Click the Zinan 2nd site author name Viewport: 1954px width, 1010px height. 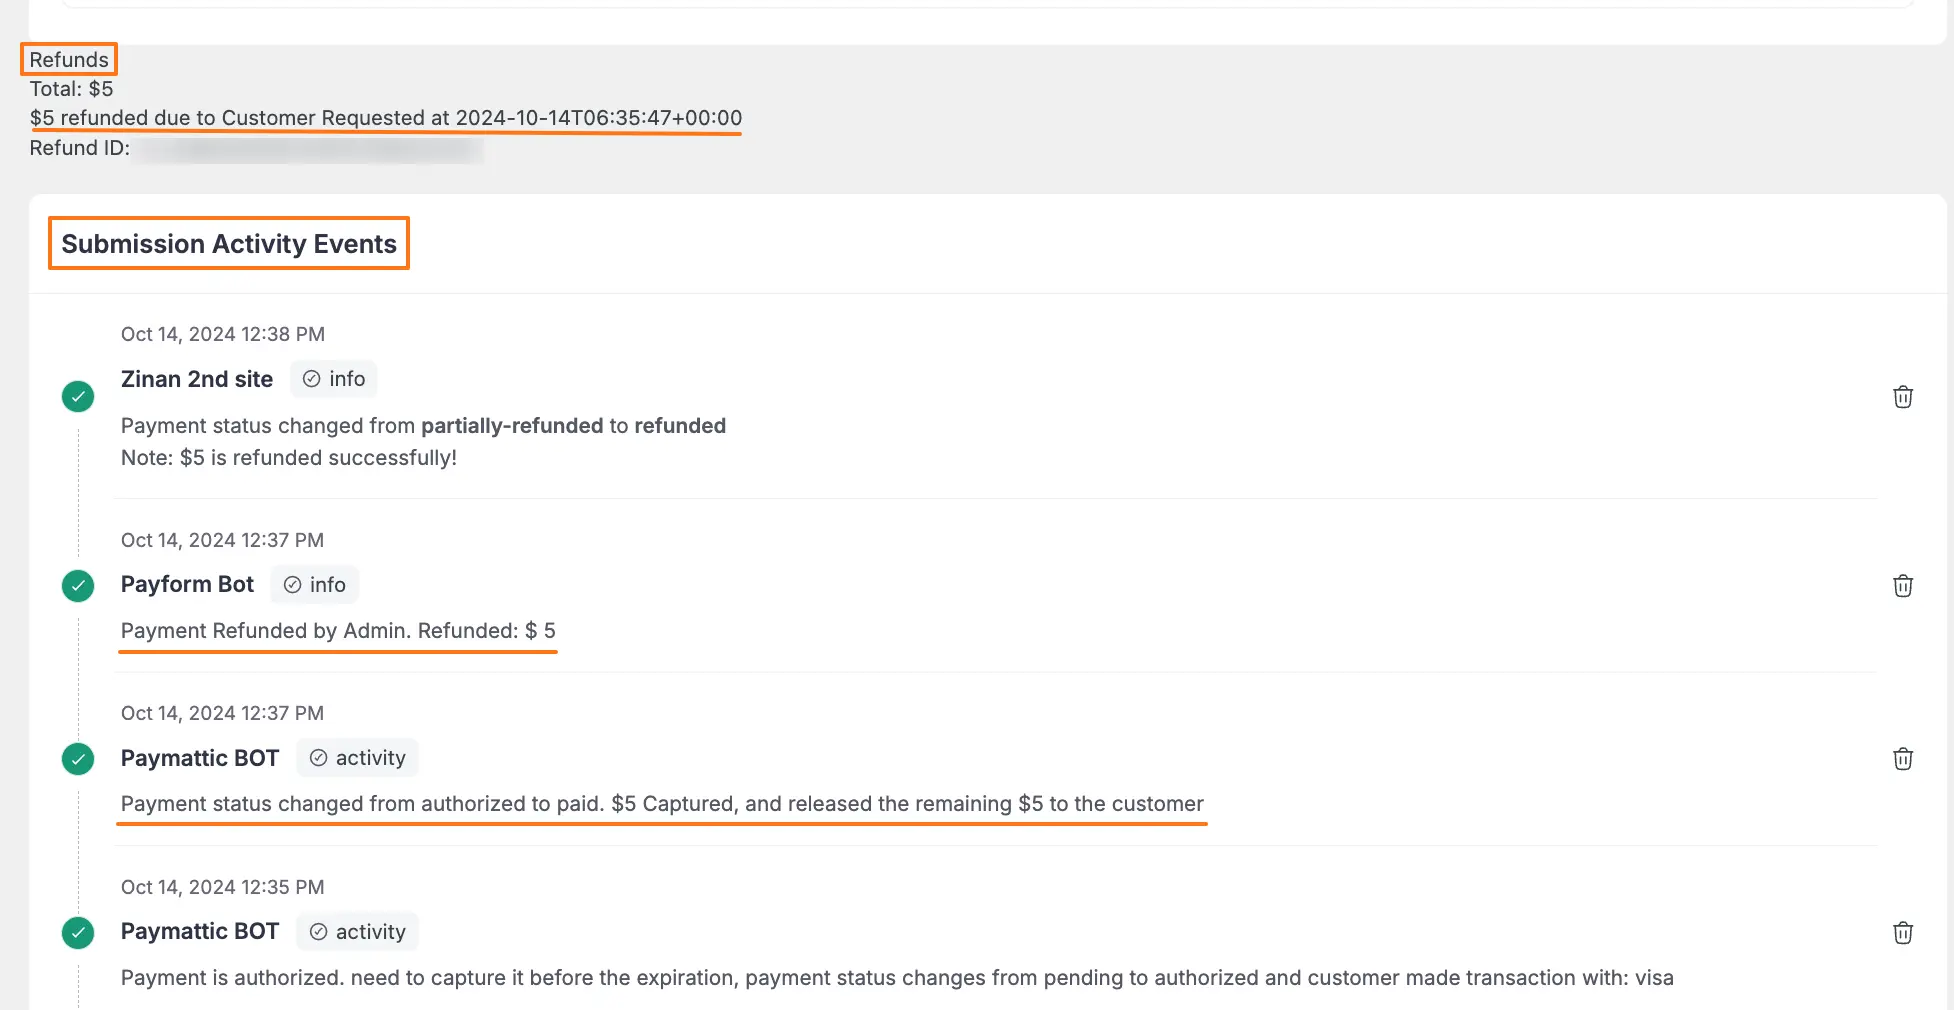pos(197,379)
